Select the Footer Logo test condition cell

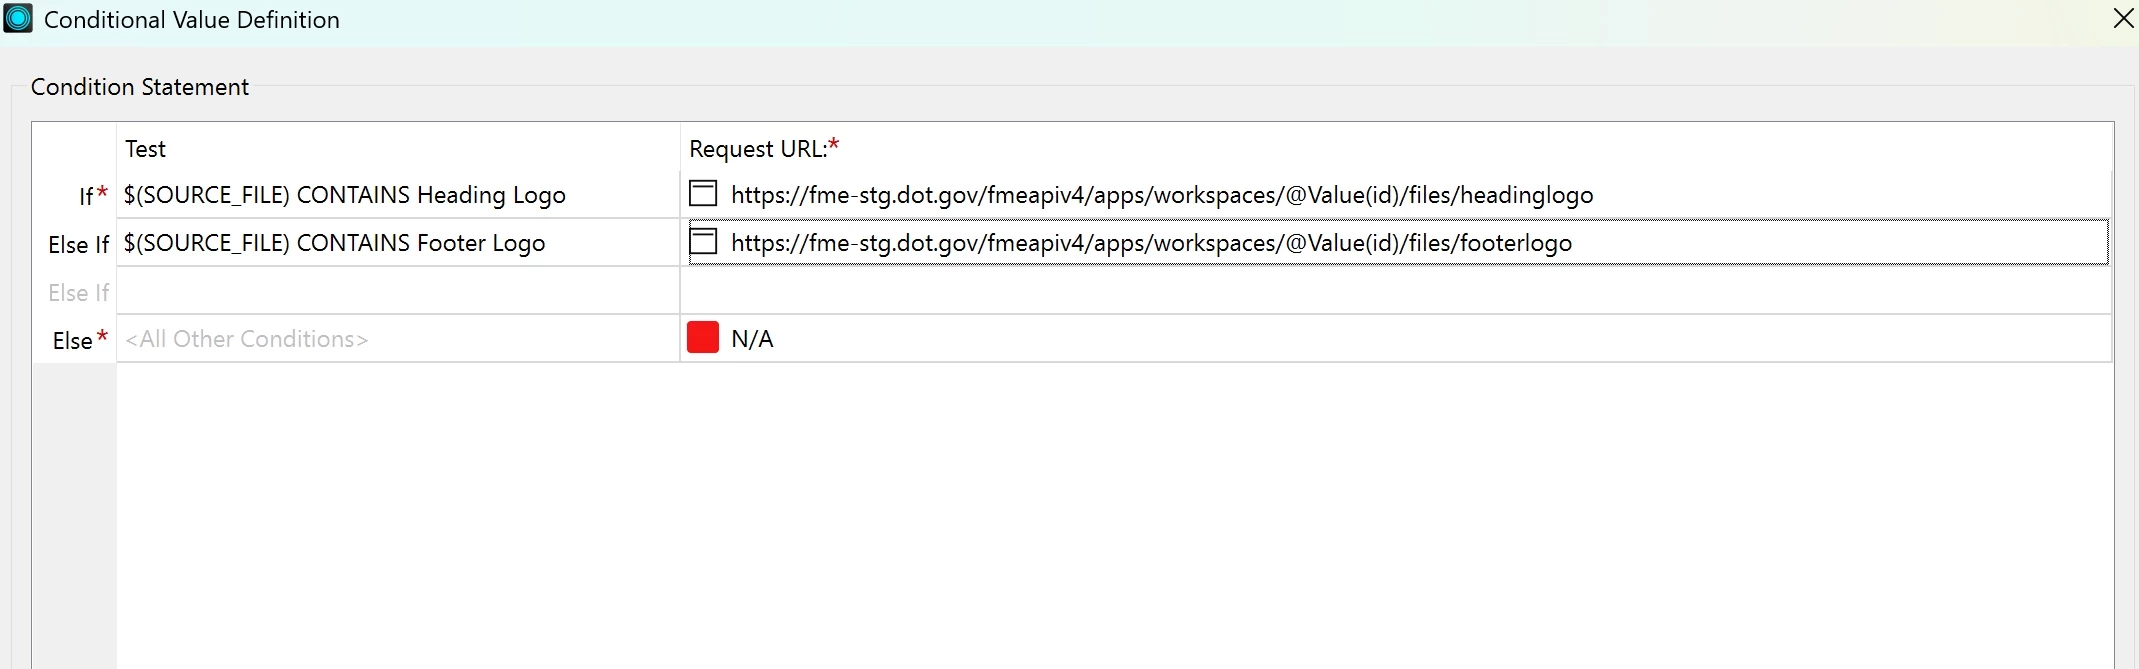point(398,243)
